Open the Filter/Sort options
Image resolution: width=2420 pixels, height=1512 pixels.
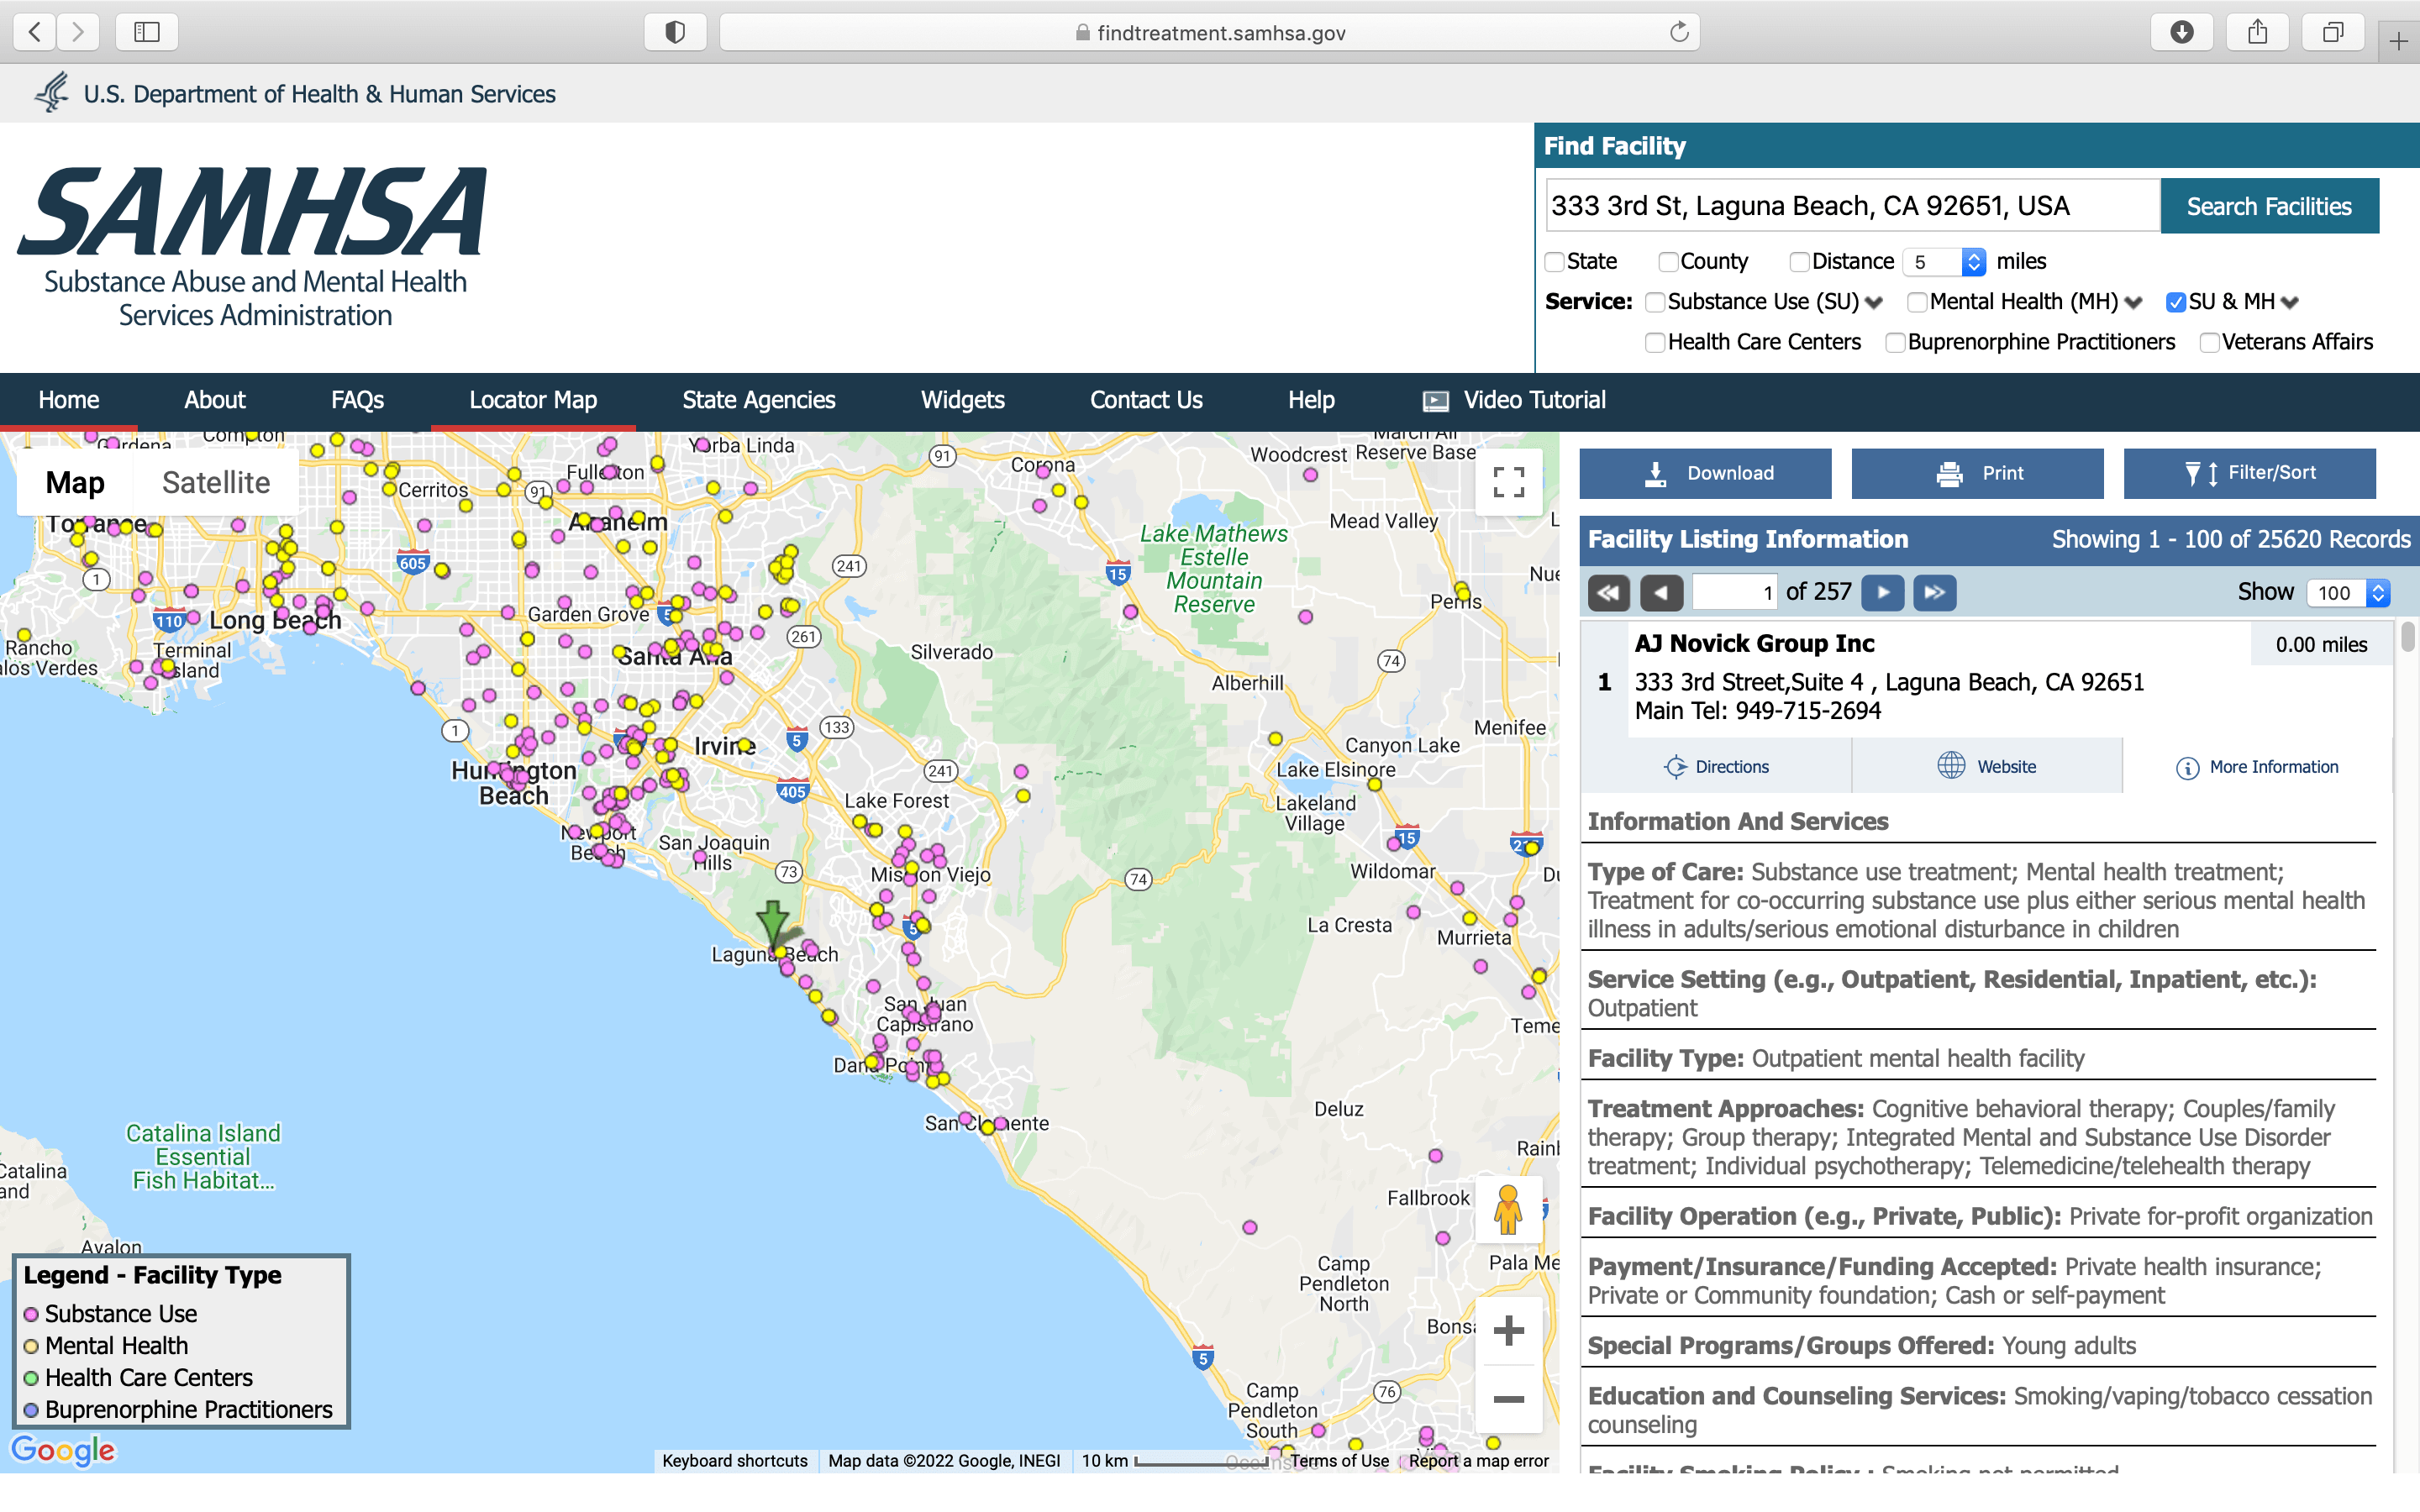(2250, 473)
